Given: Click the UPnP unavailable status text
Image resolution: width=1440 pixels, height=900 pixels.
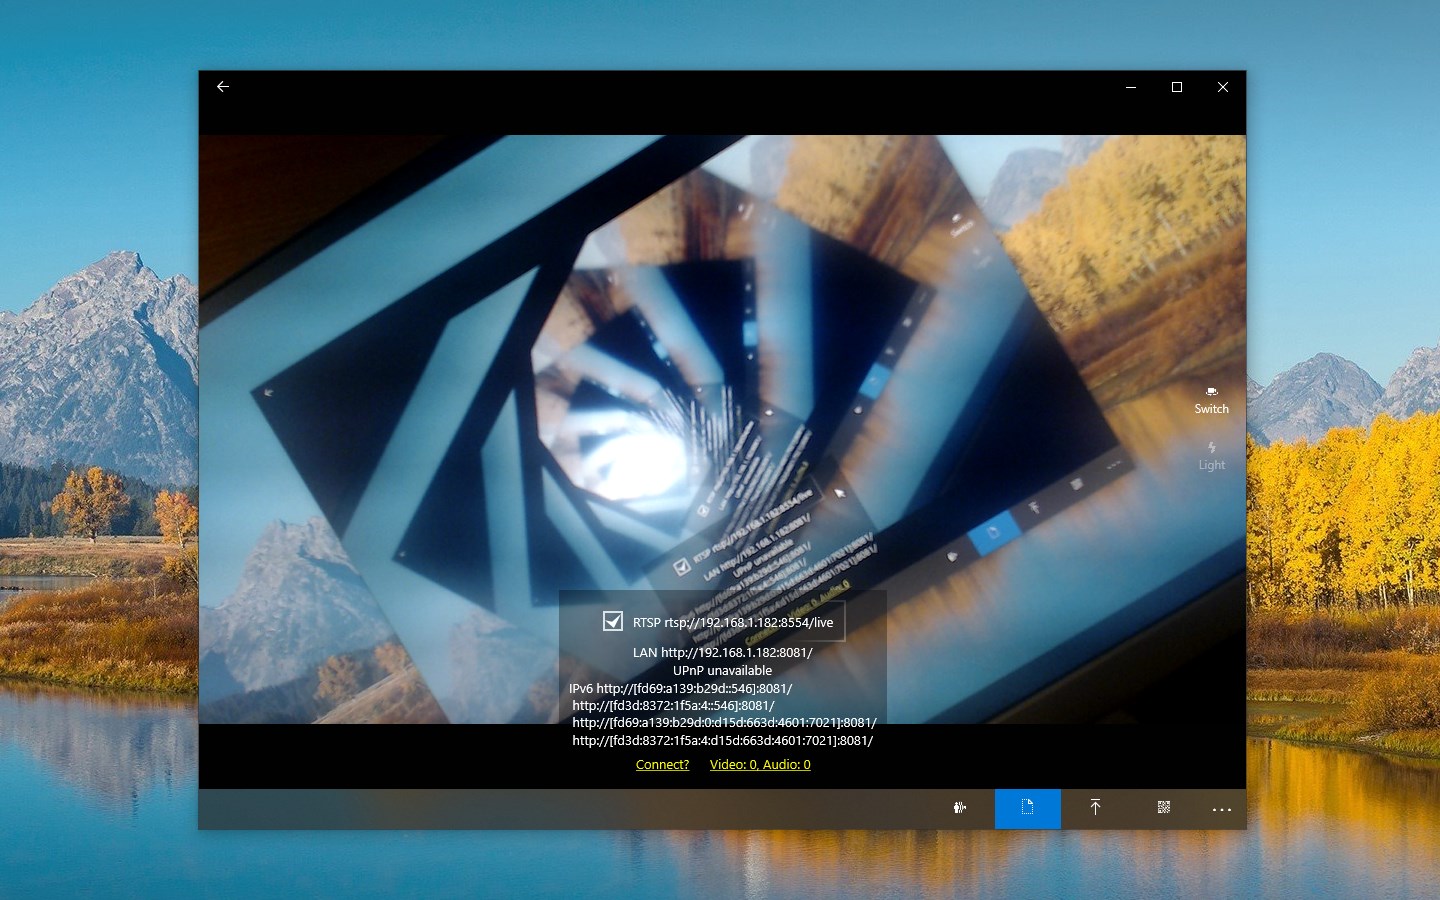Looking at the screenshot, I should point(722,670).
